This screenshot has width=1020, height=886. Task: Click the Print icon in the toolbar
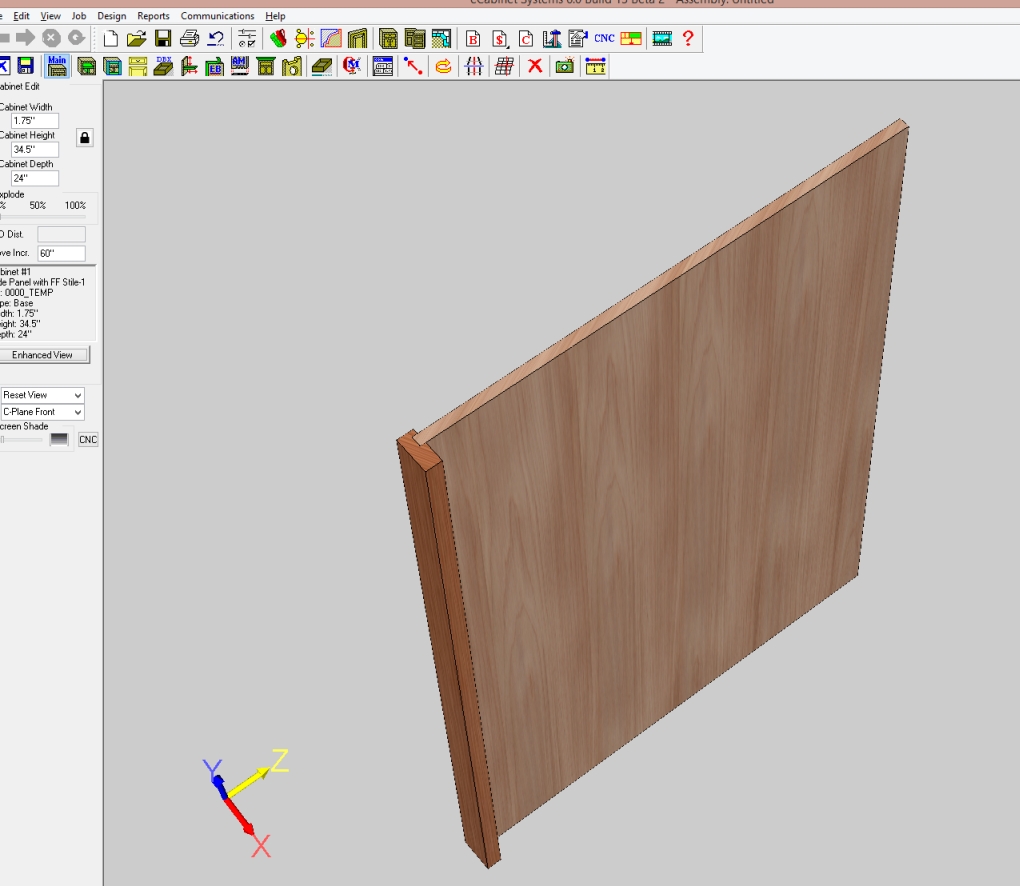189,39
